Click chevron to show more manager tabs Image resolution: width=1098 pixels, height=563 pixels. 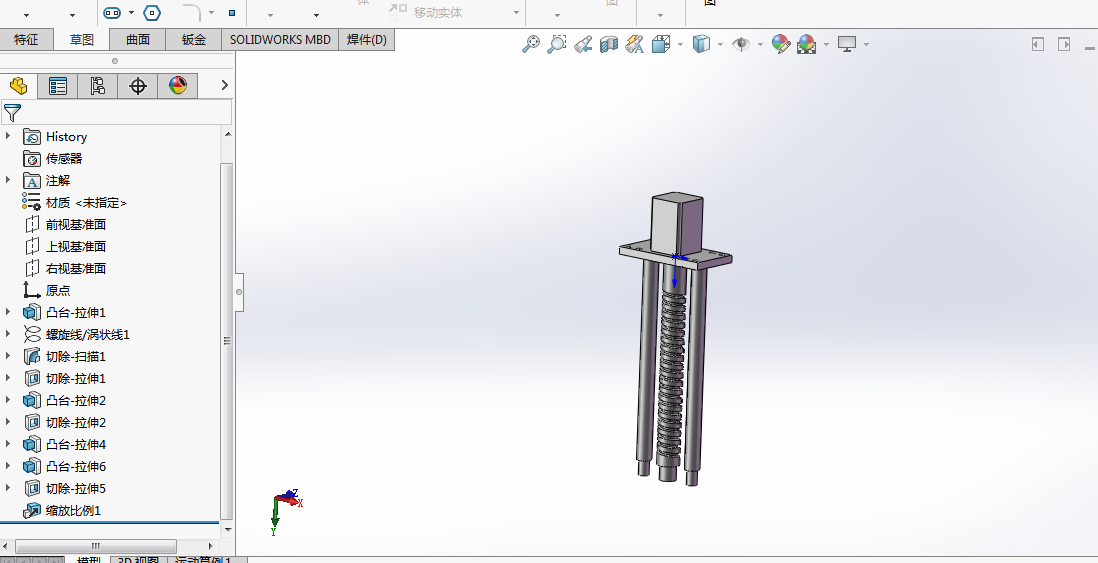coord(224,85)
